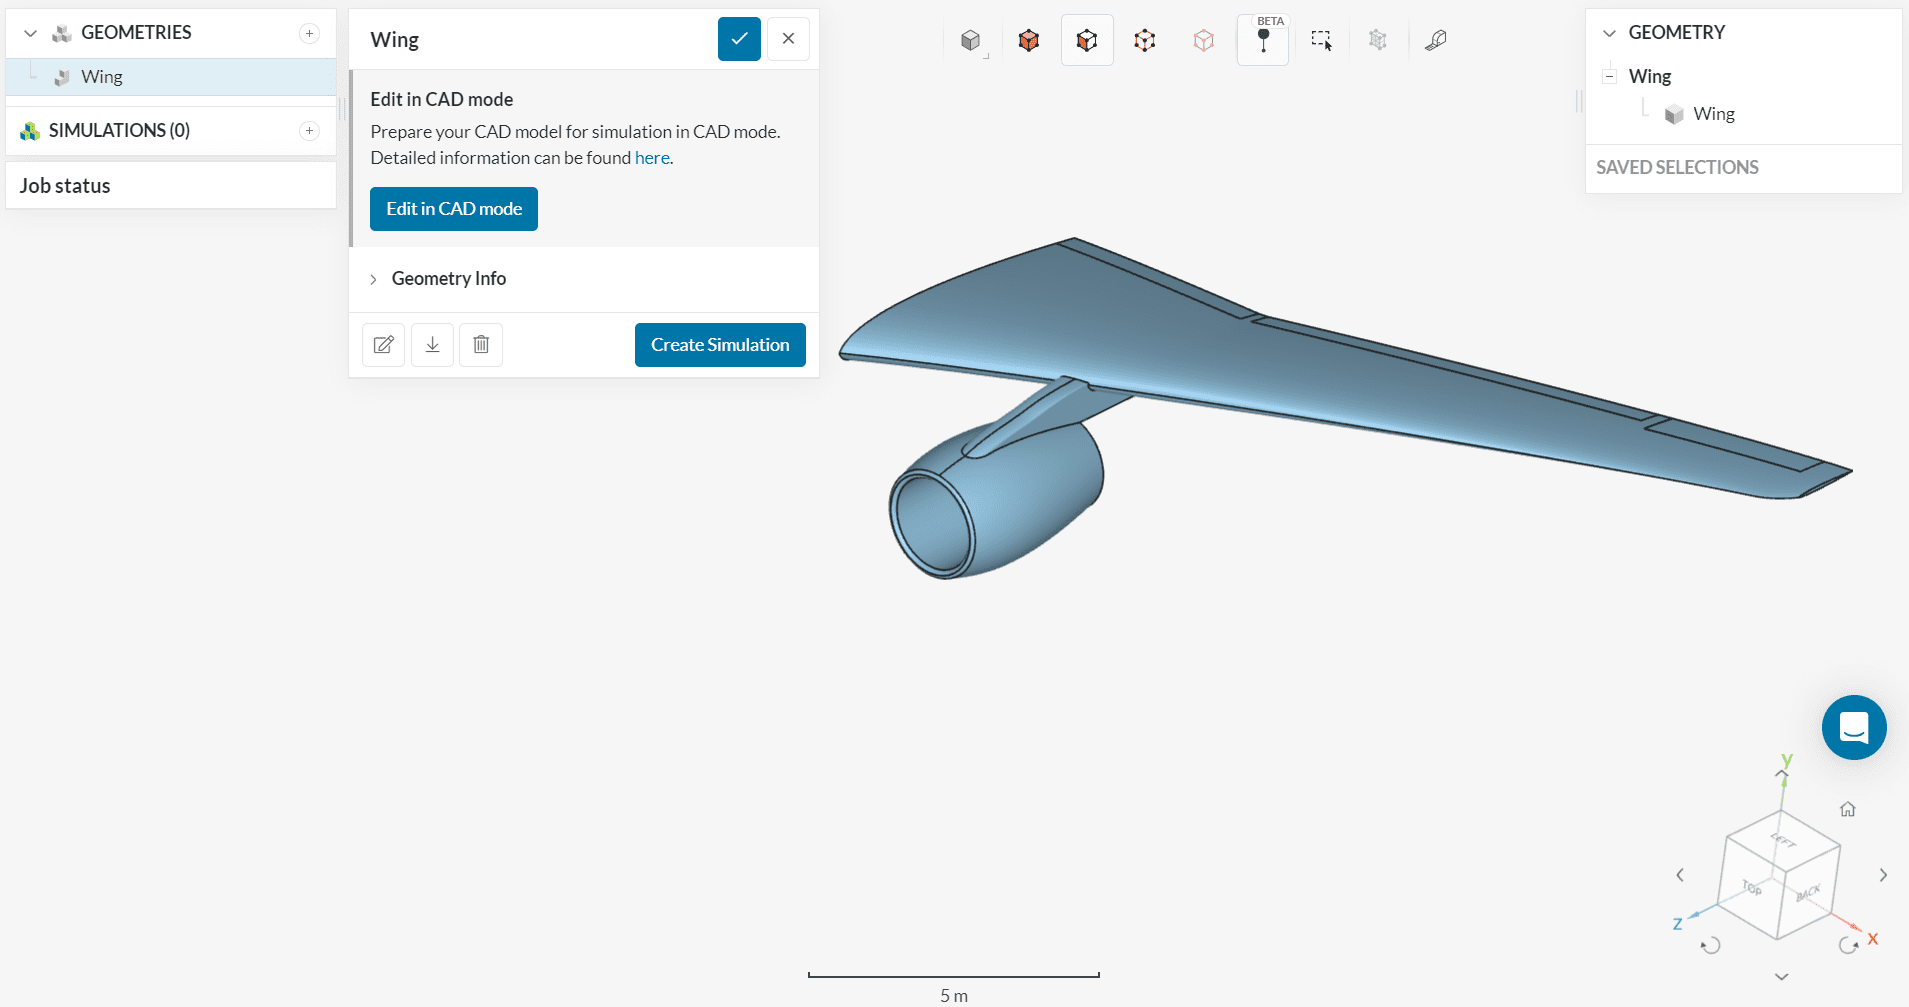Viewport: 1909px width, 1007px height.
Task: Open the render mode cube dropdown
Action: tap(971, 40)
